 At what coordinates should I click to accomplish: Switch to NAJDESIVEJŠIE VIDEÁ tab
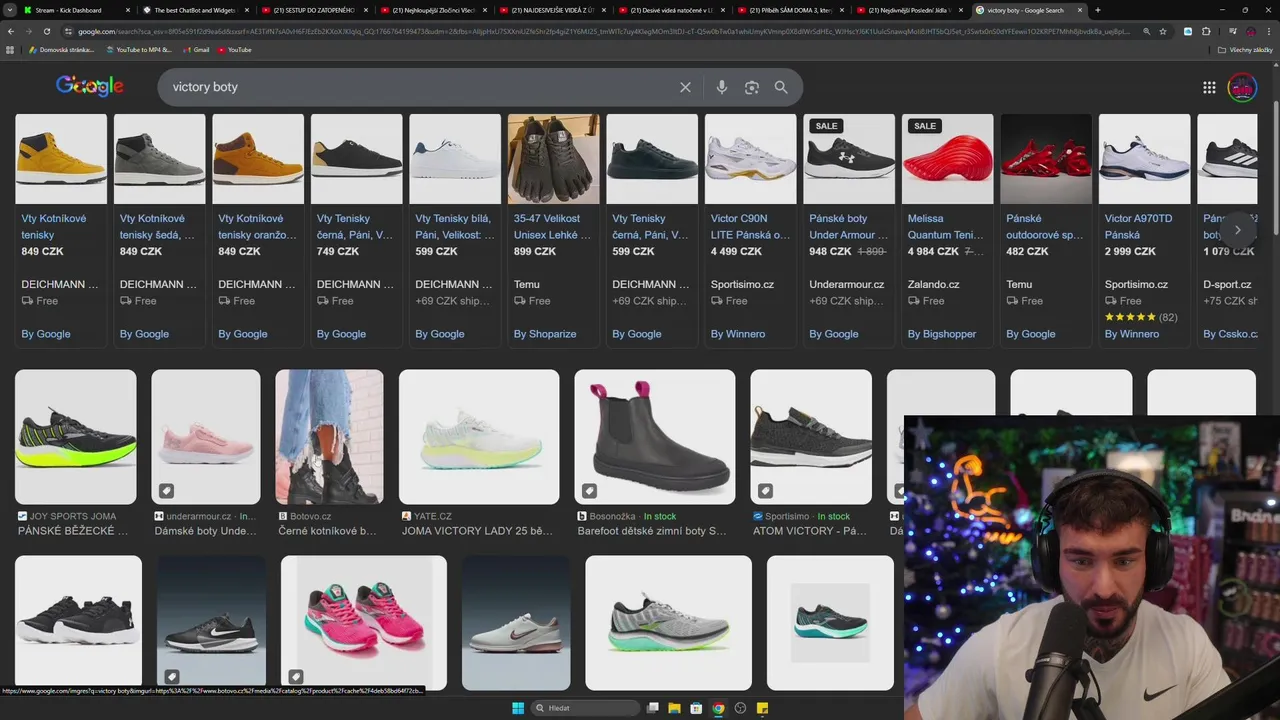tap(554, 10)
